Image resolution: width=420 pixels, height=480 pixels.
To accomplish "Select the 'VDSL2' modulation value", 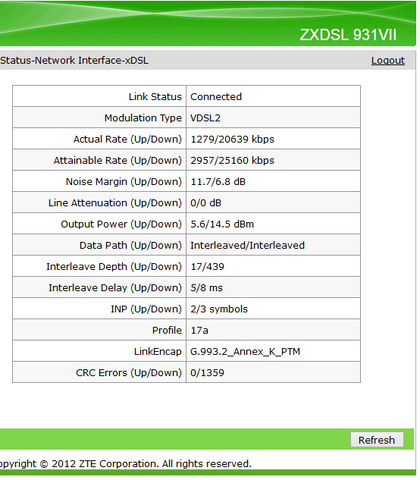I will point(205,118).
